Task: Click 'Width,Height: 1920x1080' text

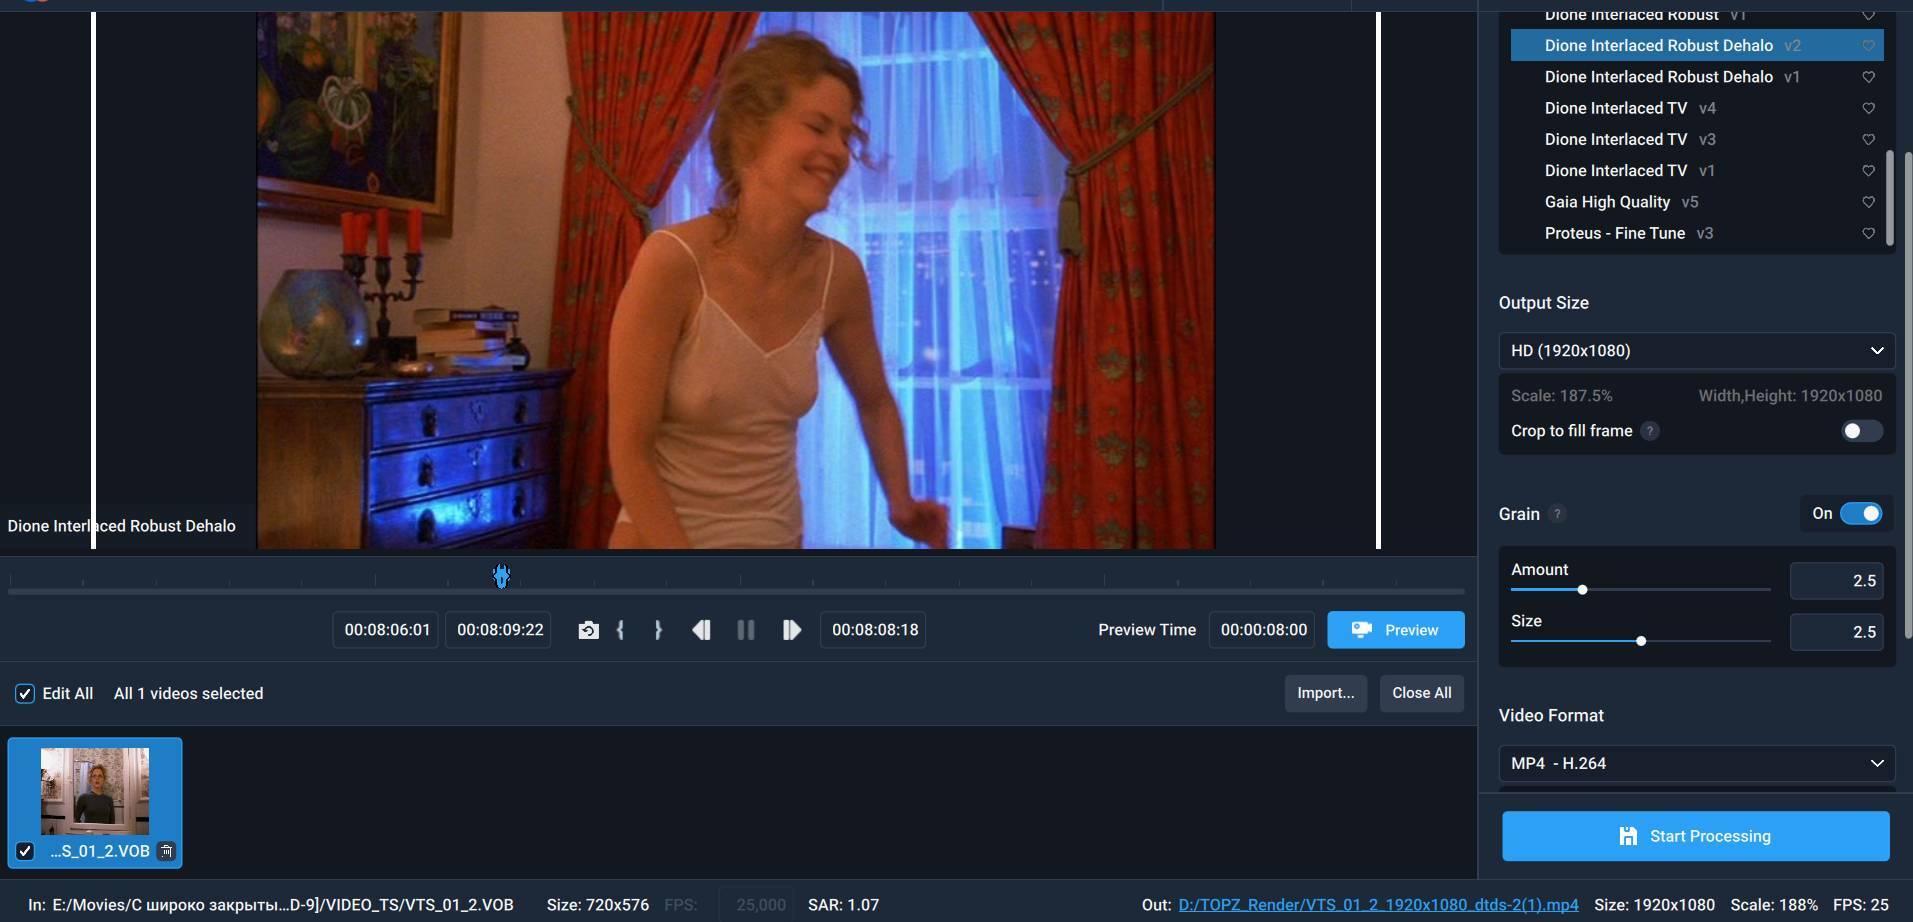Action: 1790,396
